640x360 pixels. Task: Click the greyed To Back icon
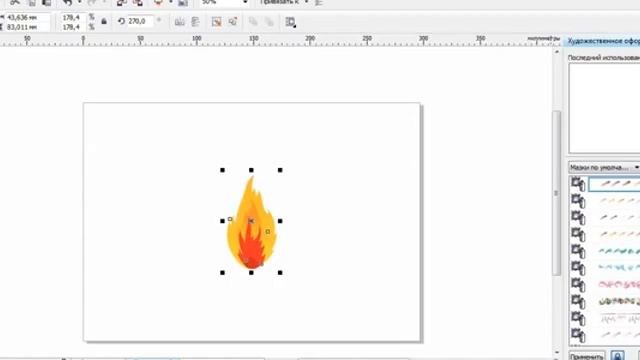(x=269, y=22)
